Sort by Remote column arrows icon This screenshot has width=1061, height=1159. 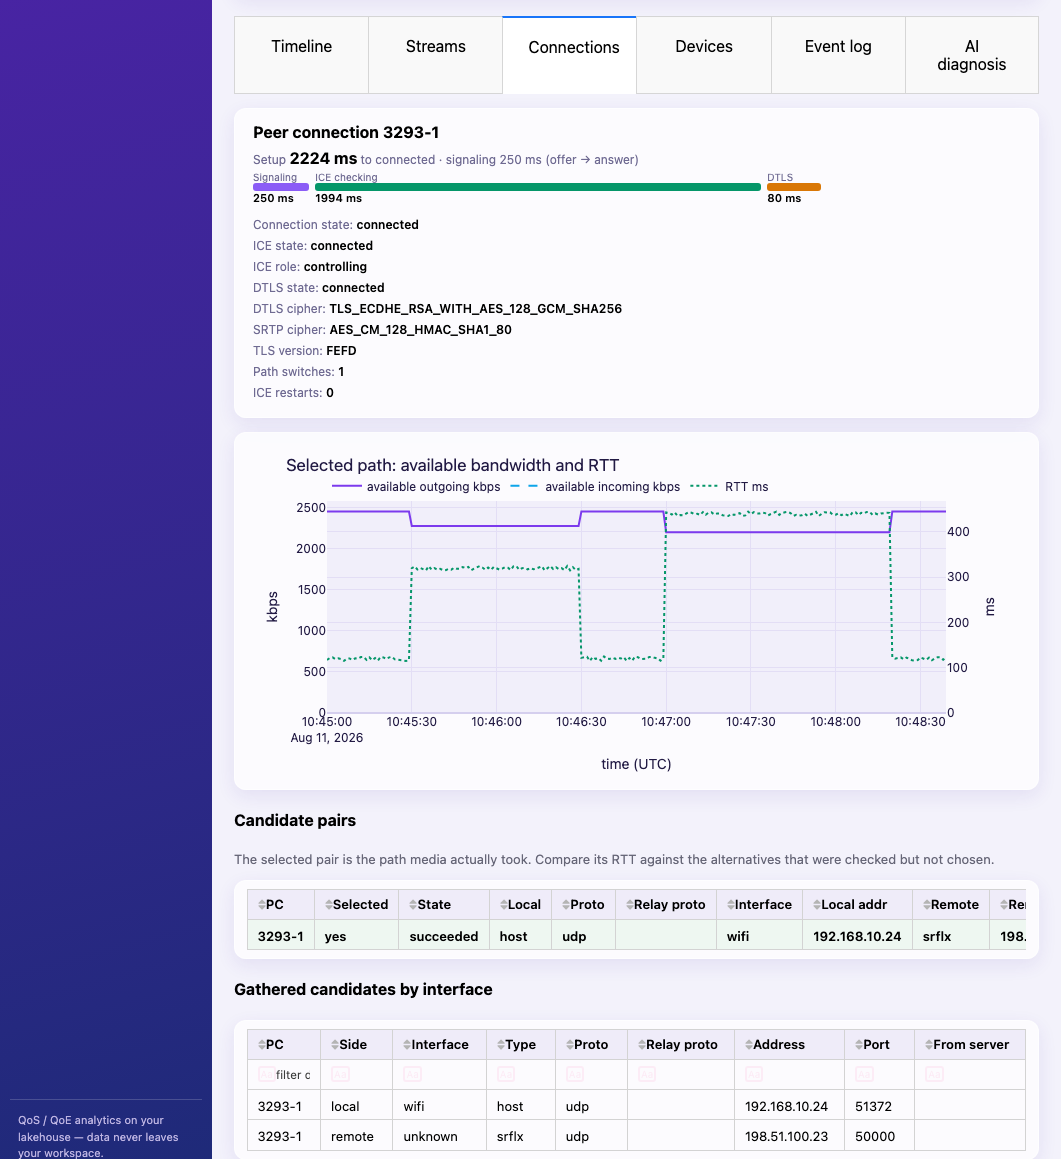click(926, 905)
